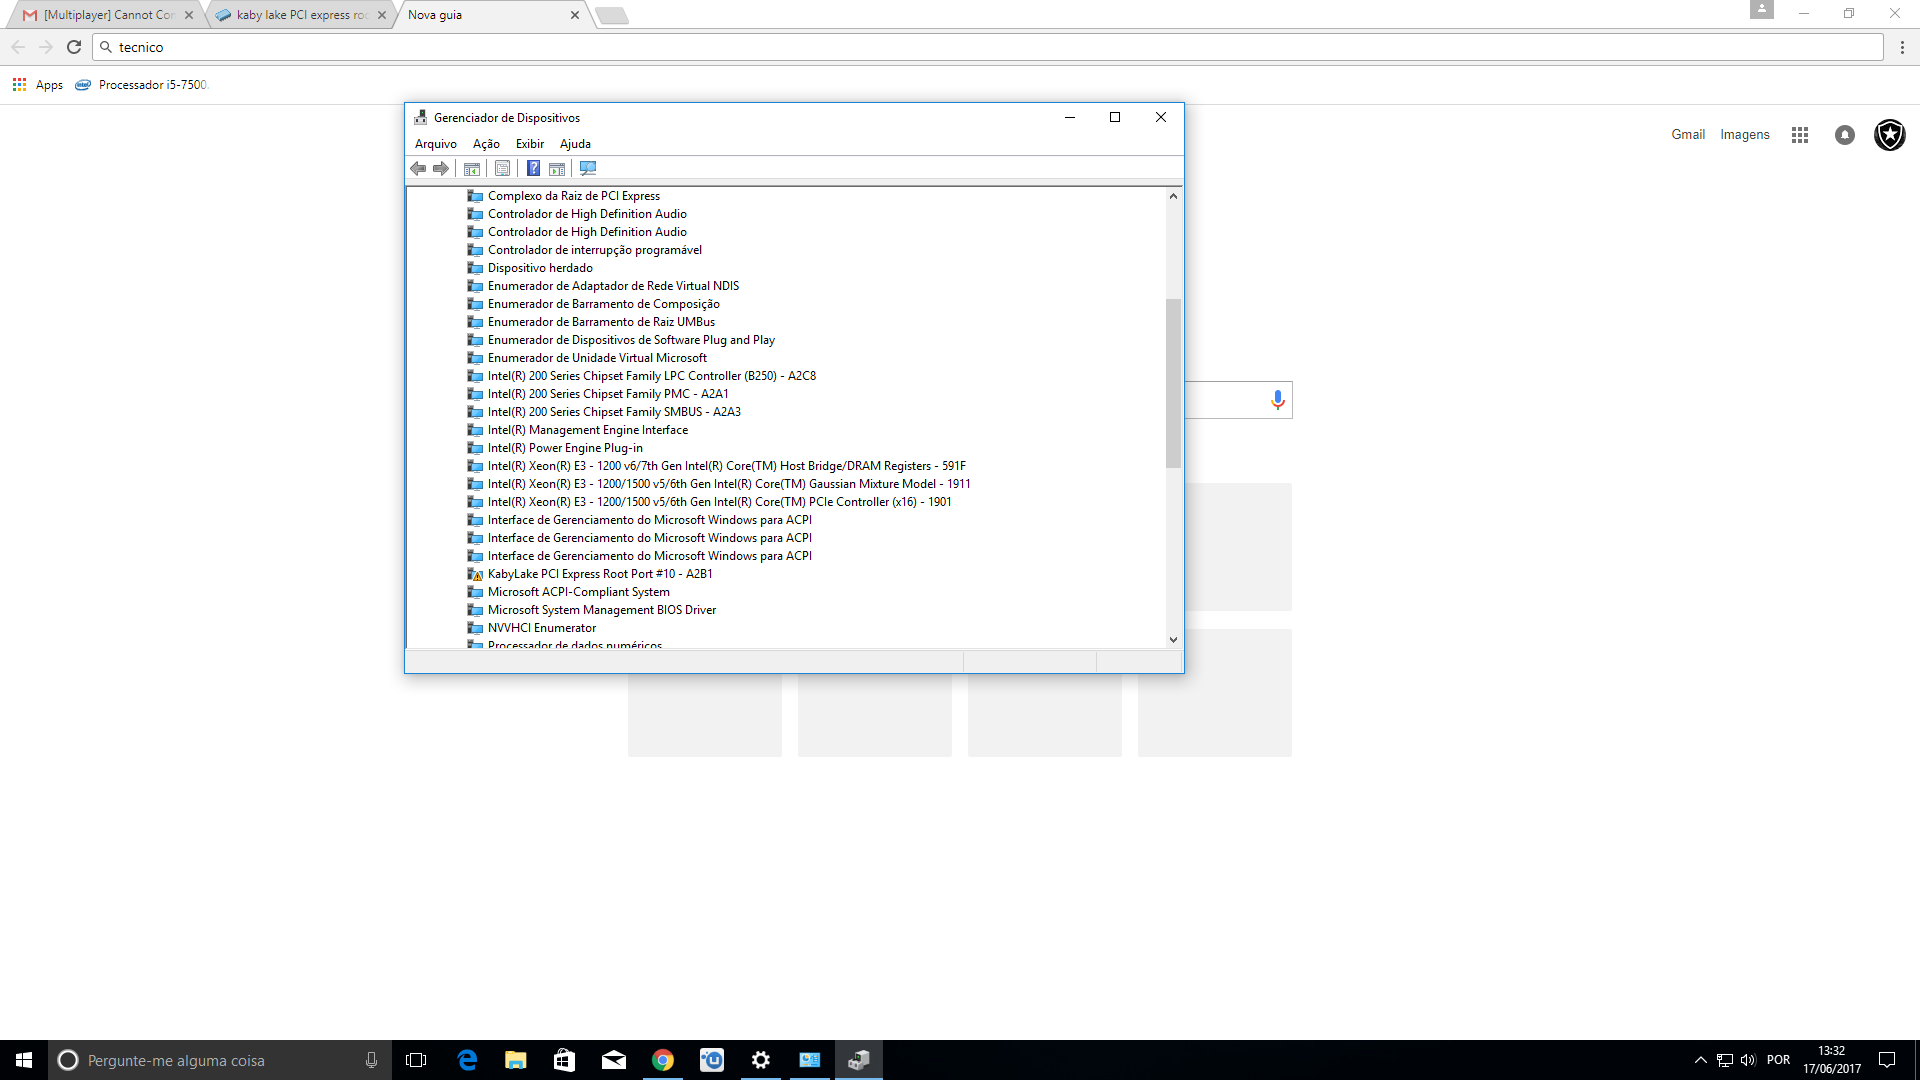This screenshot has width=1920, height=1080.
Task: Open a new Chrome tab
Action: click(612, 15)
